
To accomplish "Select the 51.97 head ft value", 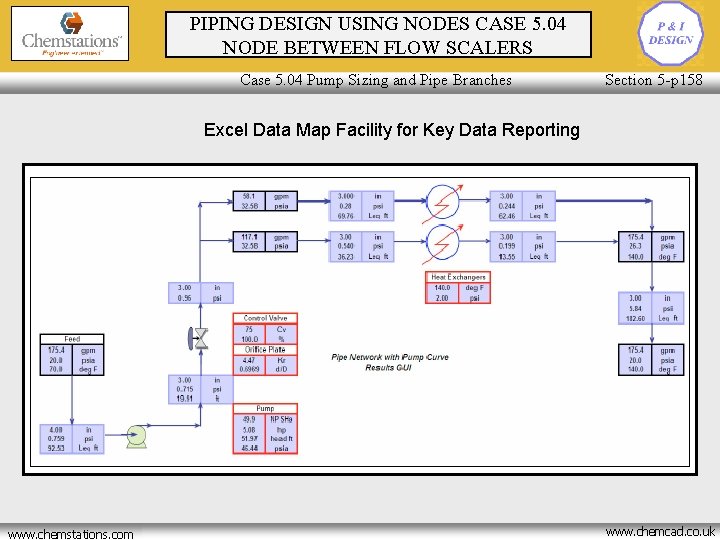I will pyautogui.click(x=249, y=439).
